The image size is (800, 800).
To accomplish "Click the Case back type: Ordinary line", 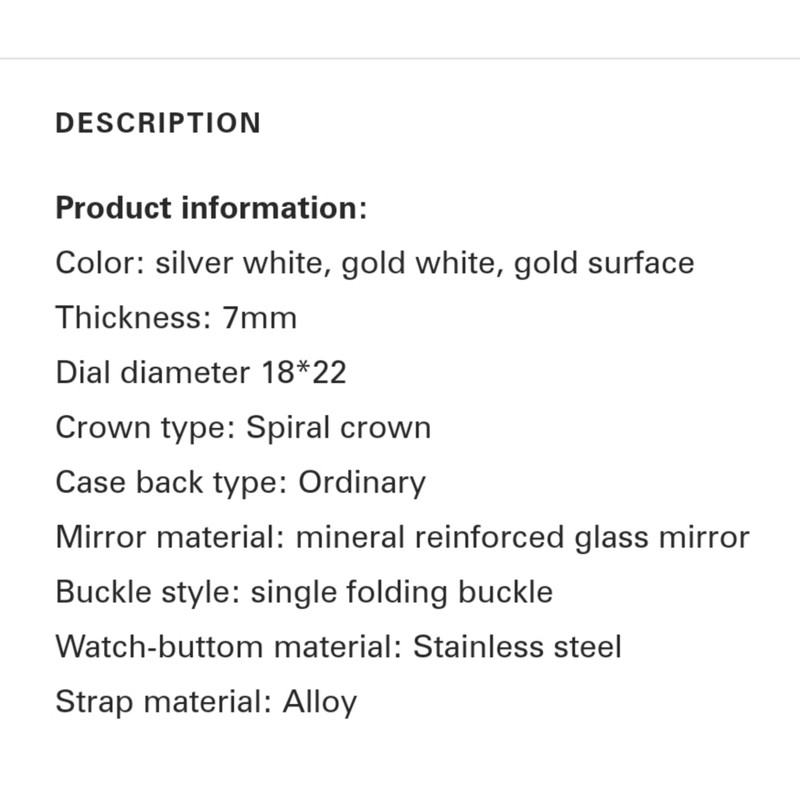I will (240, 483).
